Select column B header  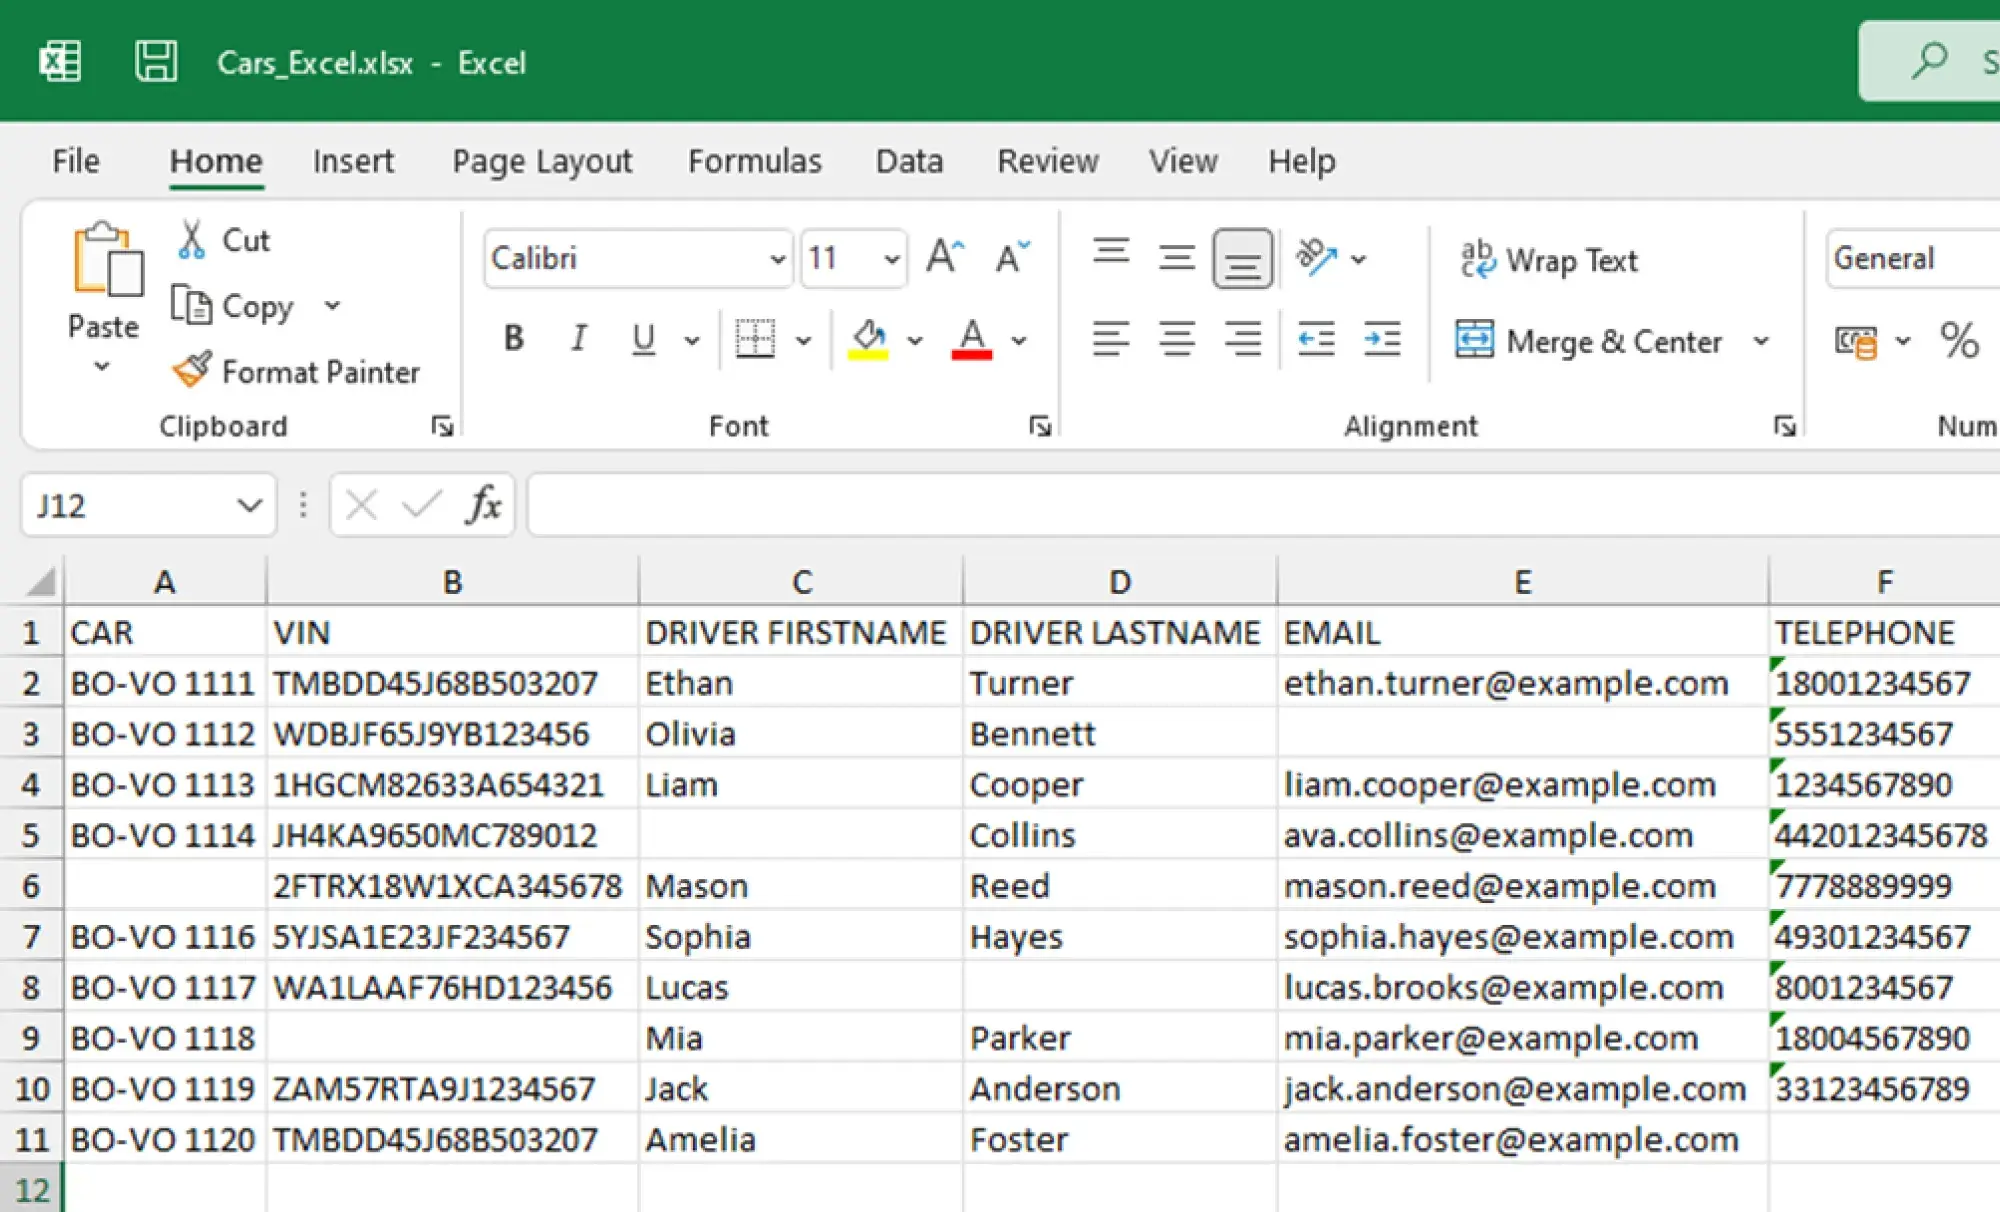(453, 581)
